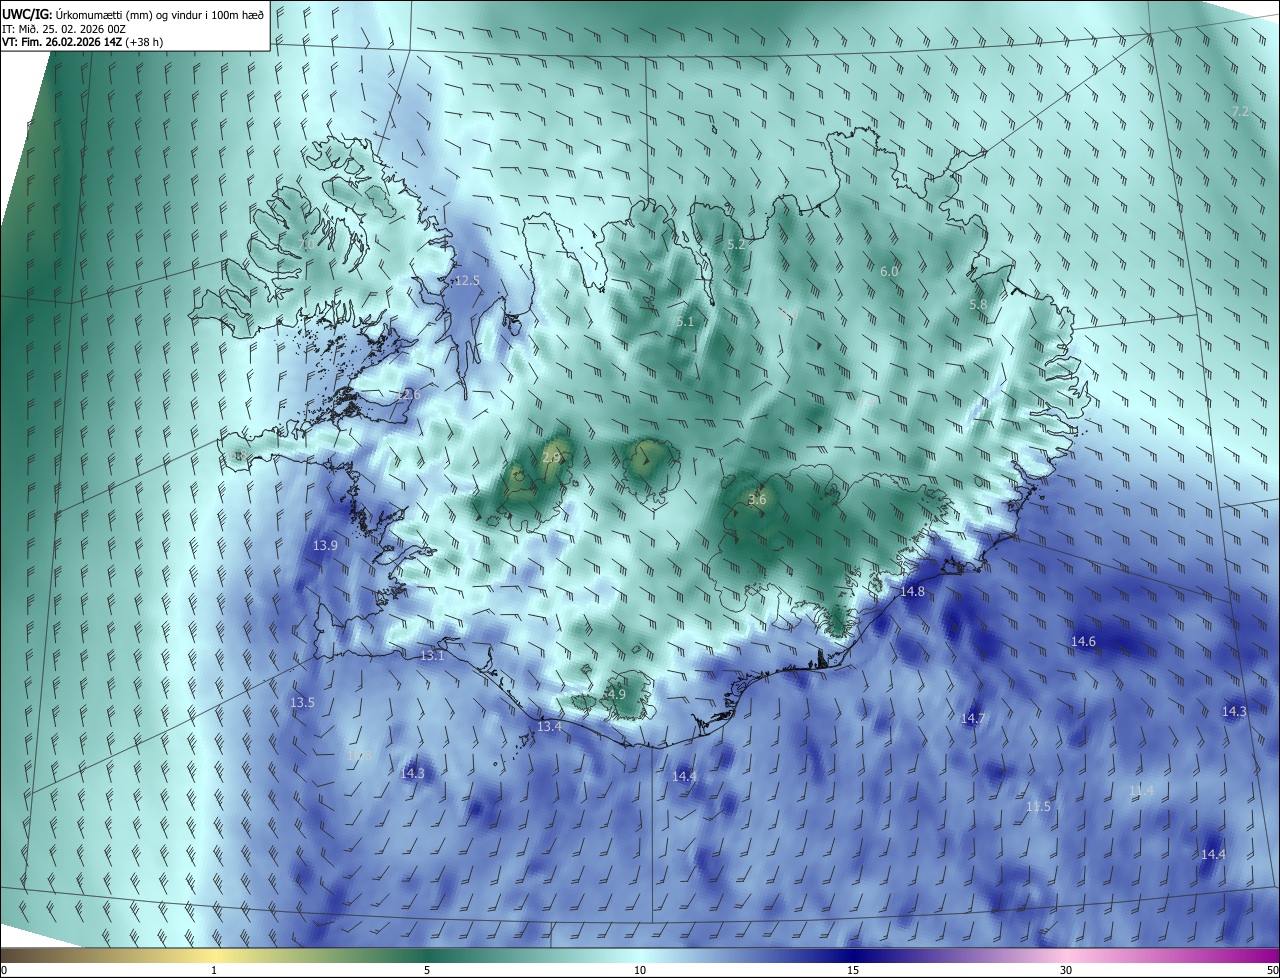1280x978 pixels.
Task: Click the 7.2 value label
Action: pos(1240,112)
